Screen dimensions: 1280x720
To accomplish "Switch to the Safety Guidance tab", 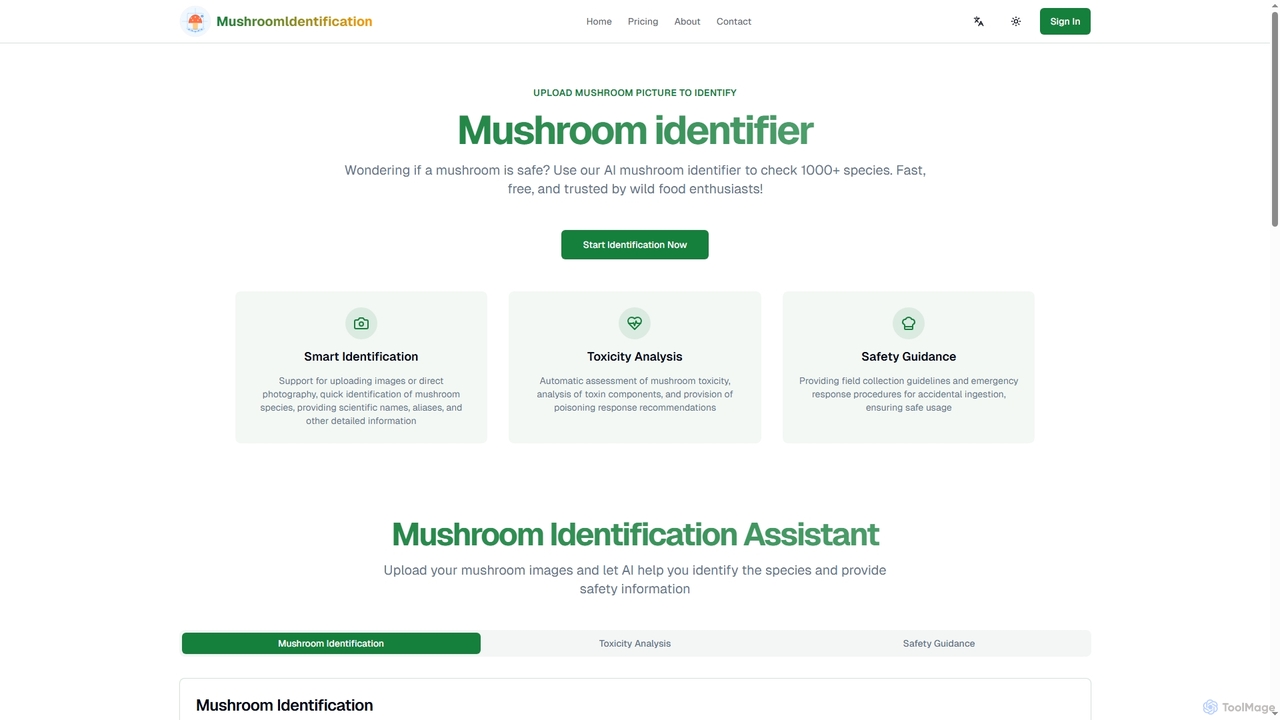I will pos(939,643).
